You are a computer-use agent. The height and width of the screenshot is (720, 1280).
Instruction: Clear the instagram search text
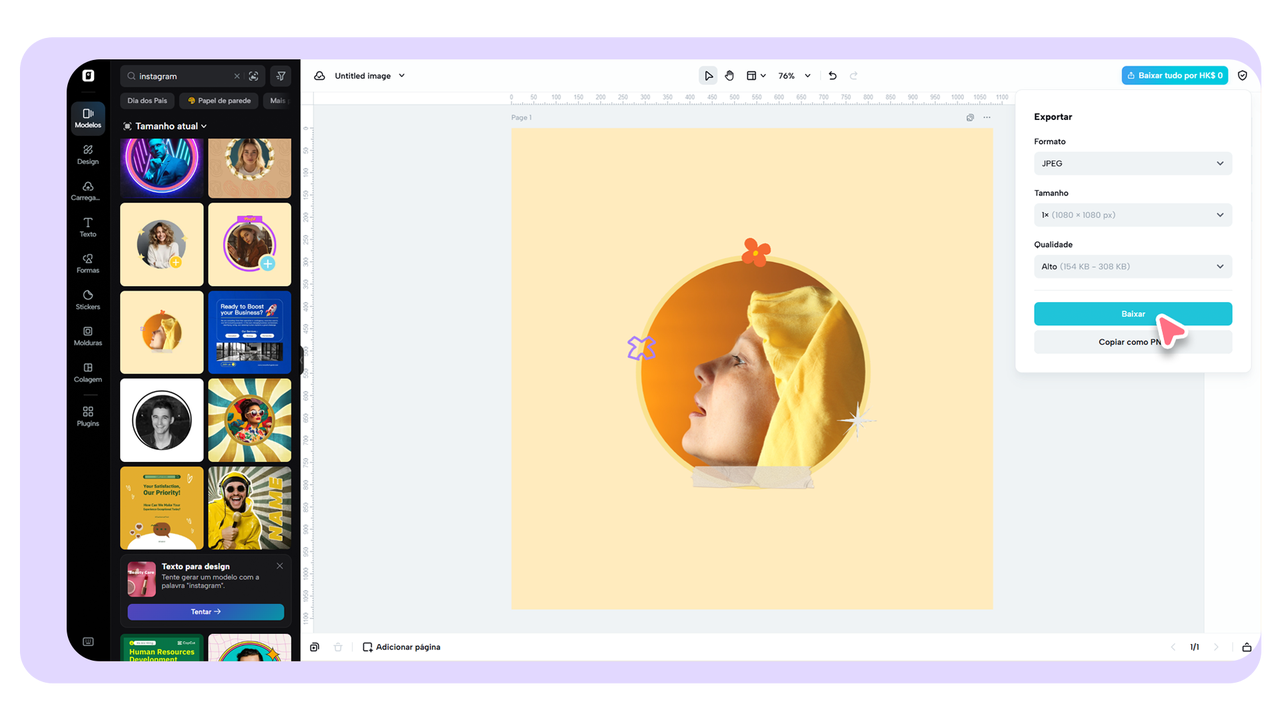(237, 76)
